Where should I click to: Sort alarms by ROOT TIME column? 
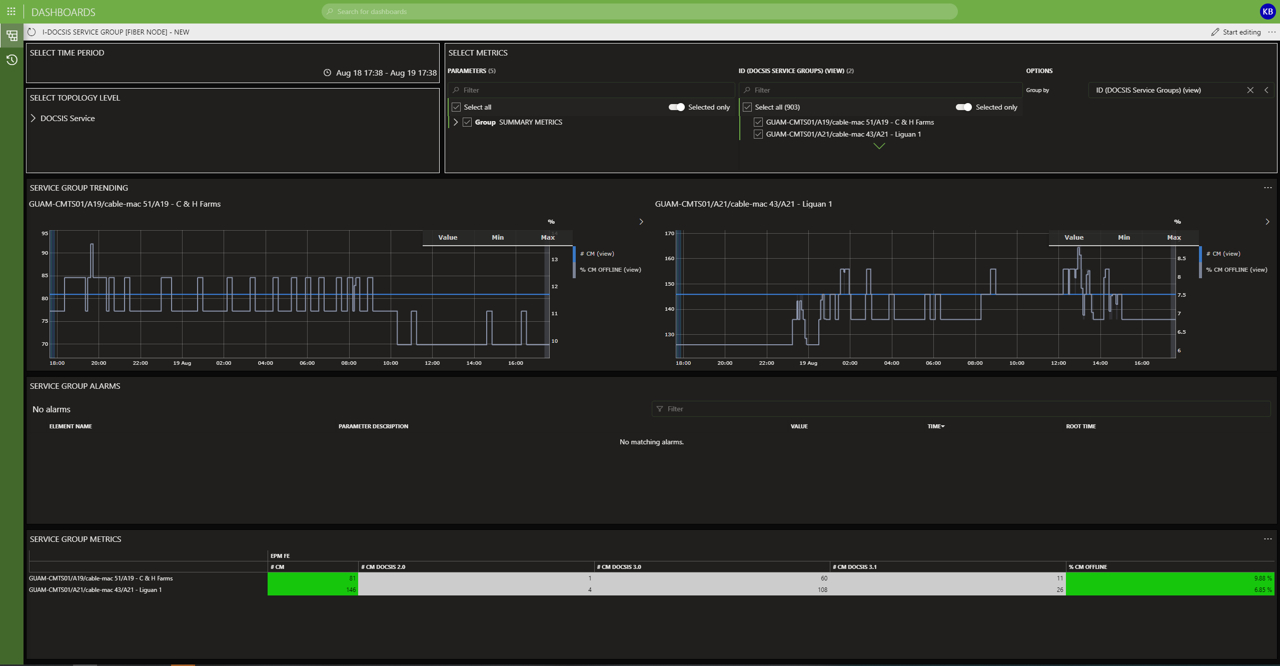click(x=1081, y=427)
